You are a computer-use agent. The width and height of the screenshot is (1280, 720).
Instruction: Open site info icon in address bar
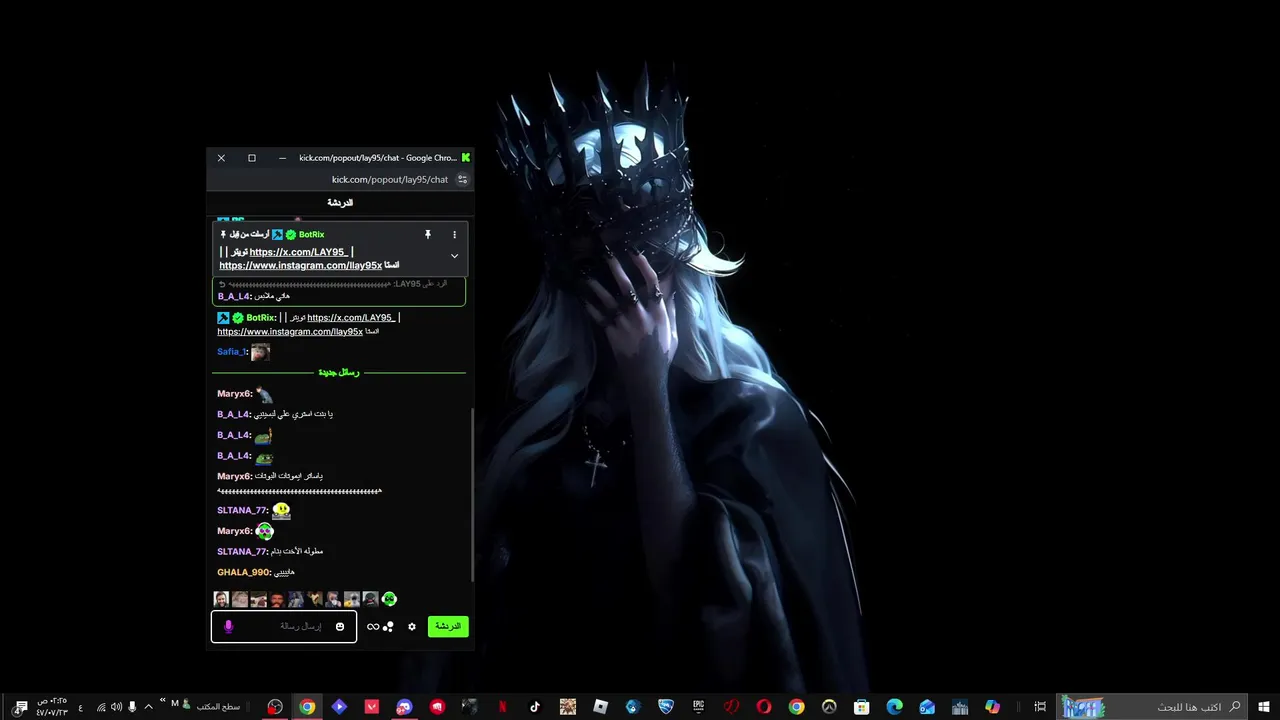pos(462,180)
